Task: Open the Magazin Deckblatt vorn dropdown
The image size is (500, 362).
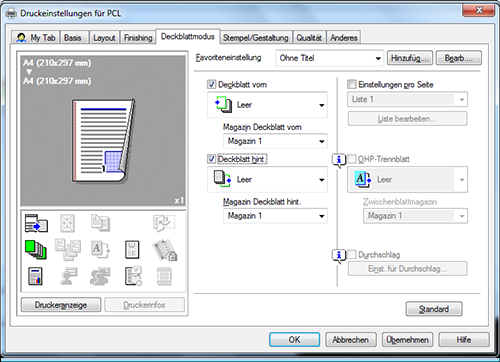Action: (x=275, y=141)
